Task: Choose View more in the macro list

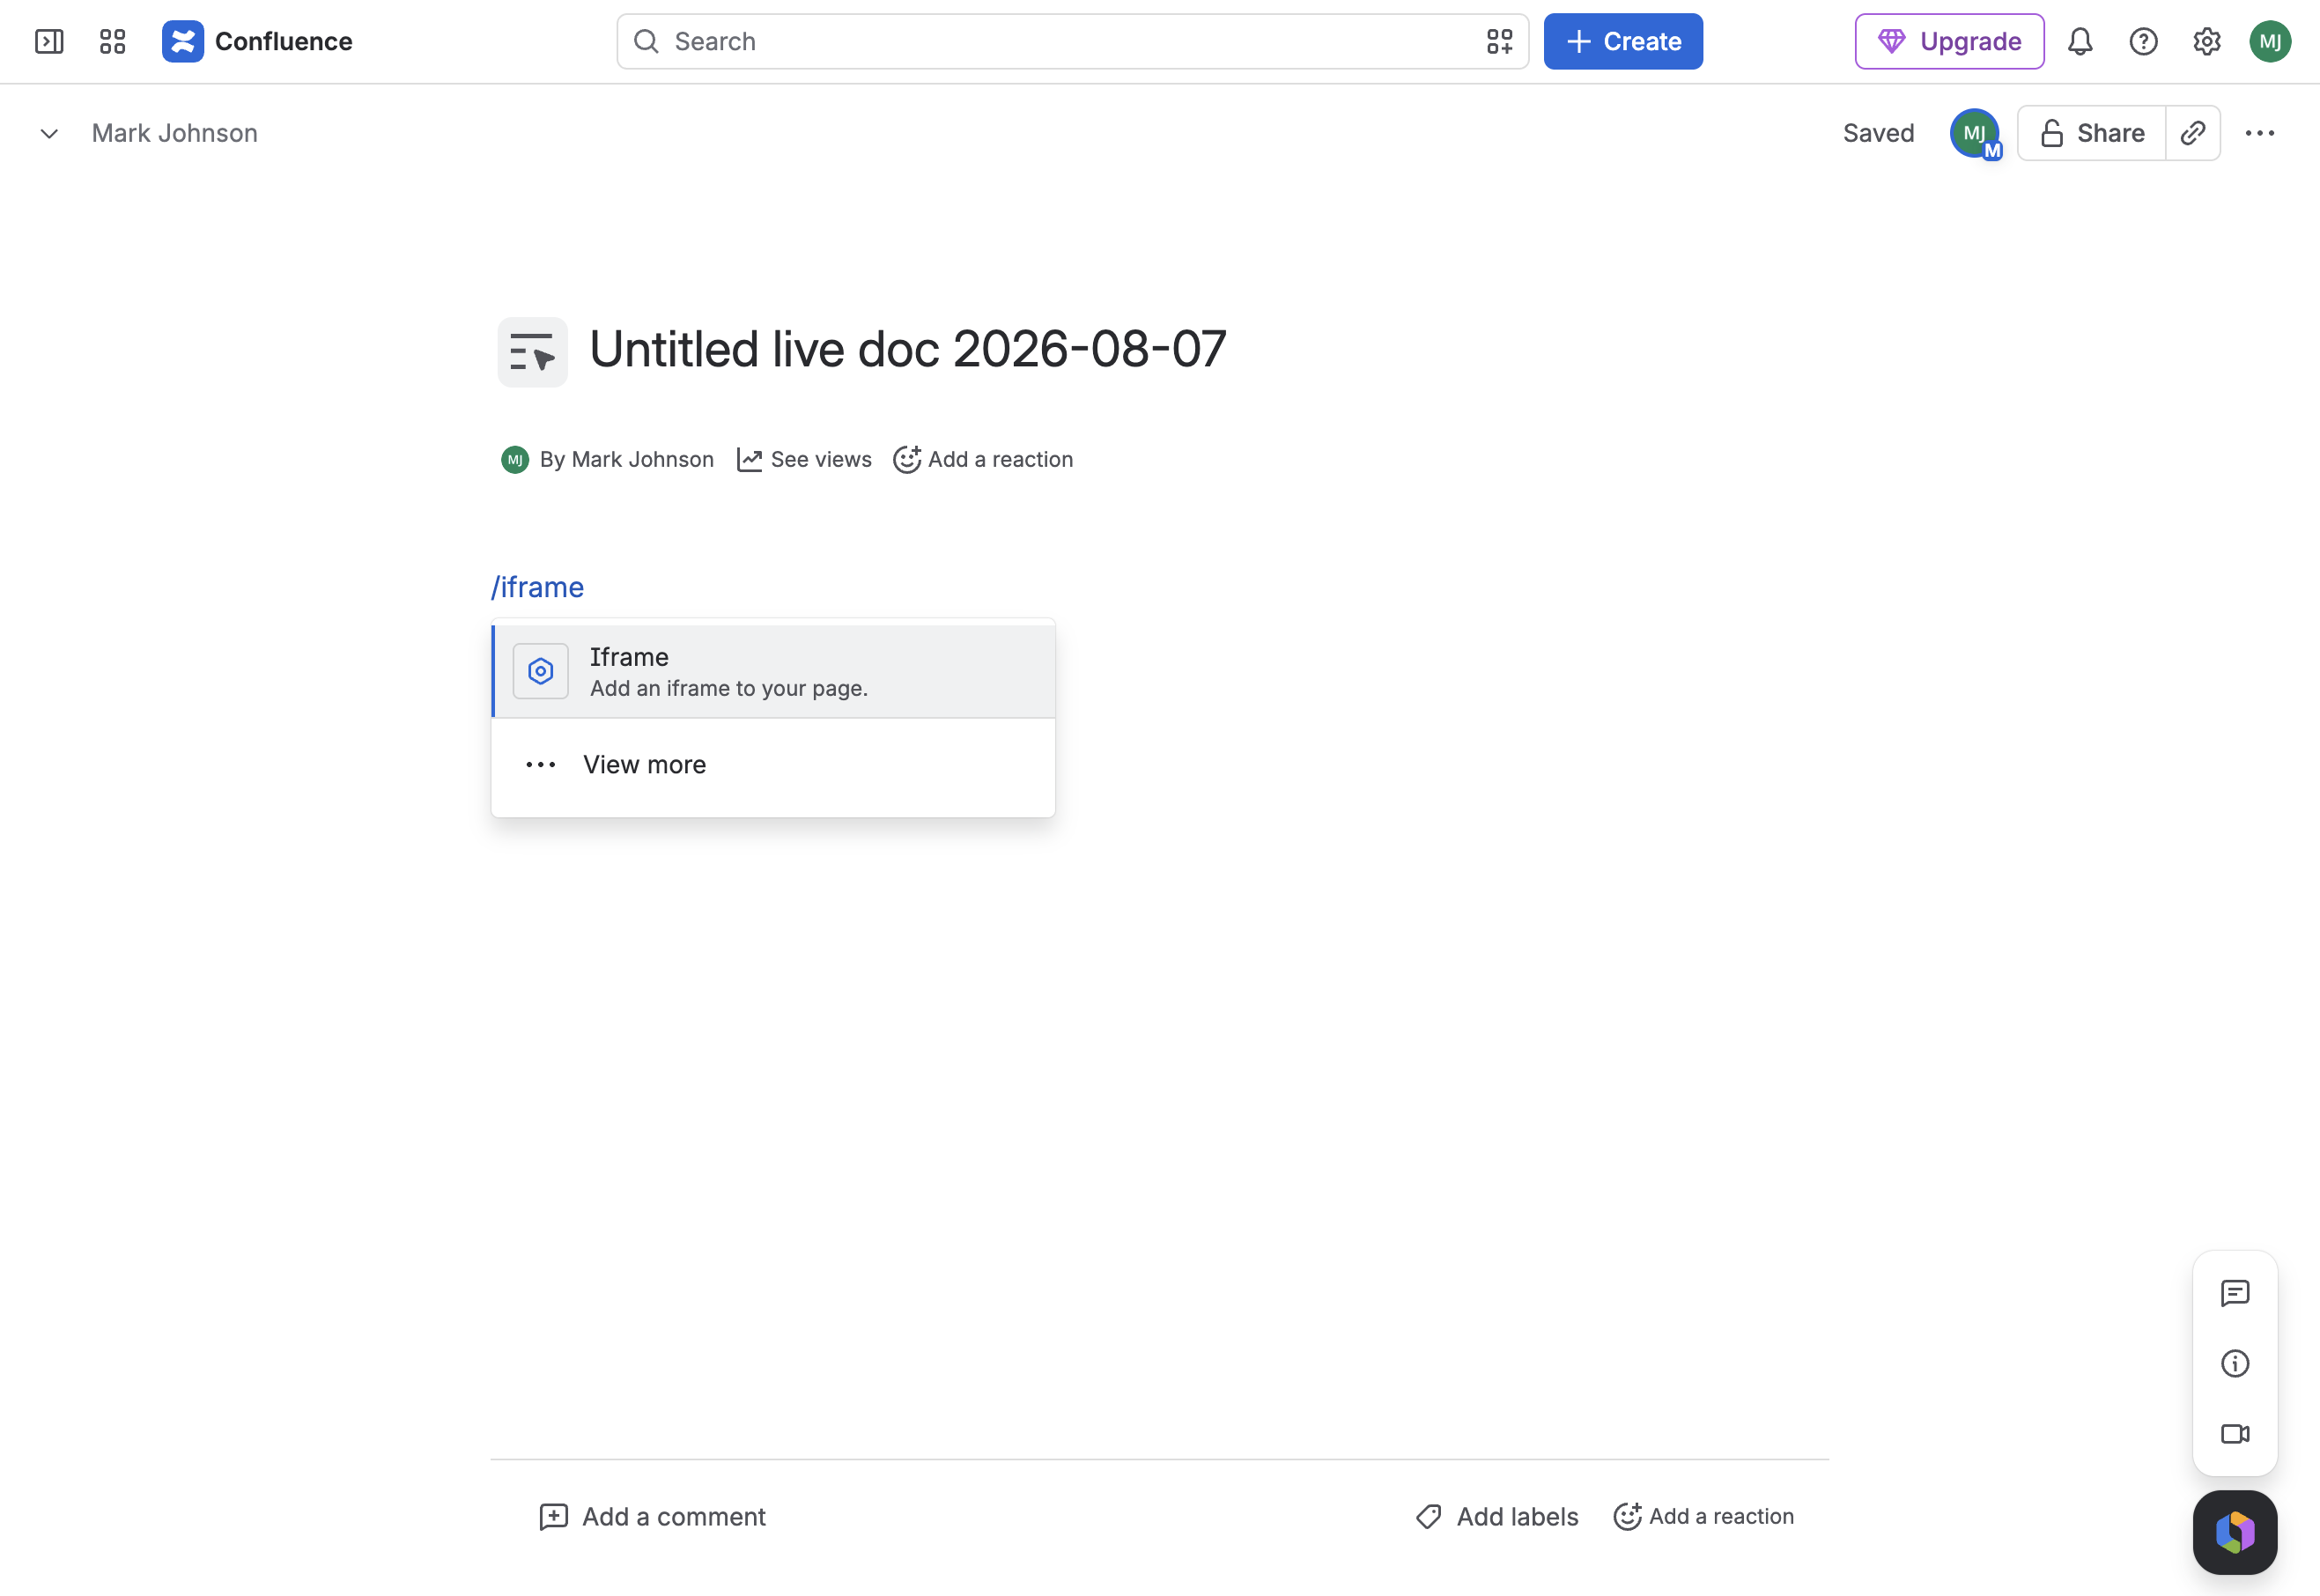Action: pyautogui.click(x=773, y=765)
